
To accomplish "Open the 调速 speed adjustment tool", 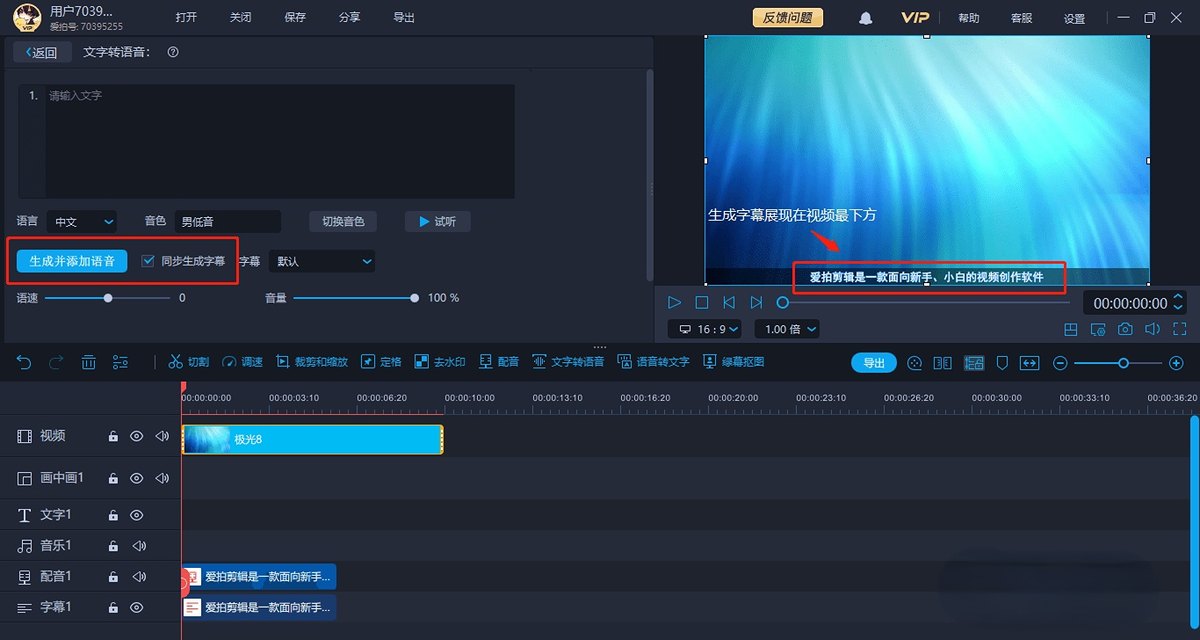I will click(243, 362).
